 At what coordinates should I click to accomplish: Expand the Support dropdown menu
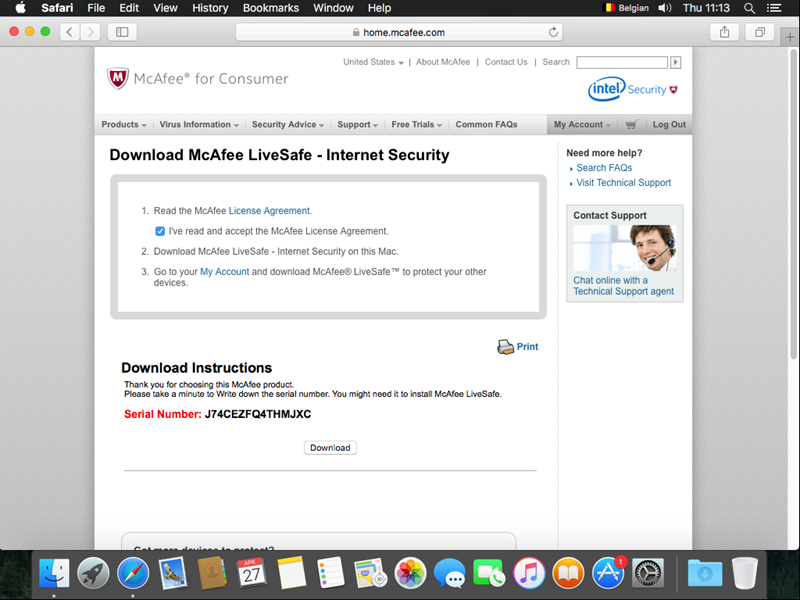pos(358,124)
